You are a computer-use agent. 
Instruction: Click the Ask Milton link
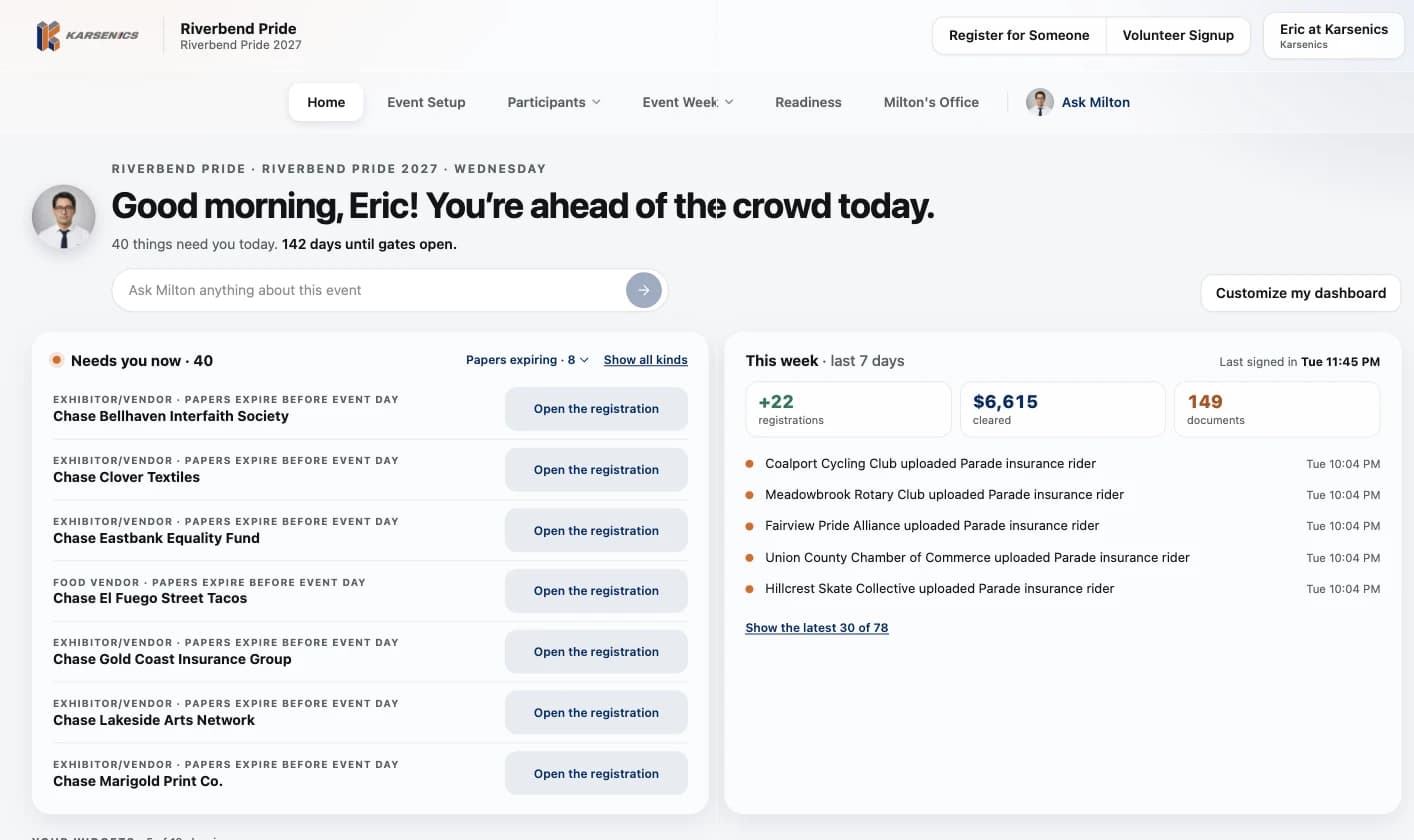click(x=1096, y=102)
